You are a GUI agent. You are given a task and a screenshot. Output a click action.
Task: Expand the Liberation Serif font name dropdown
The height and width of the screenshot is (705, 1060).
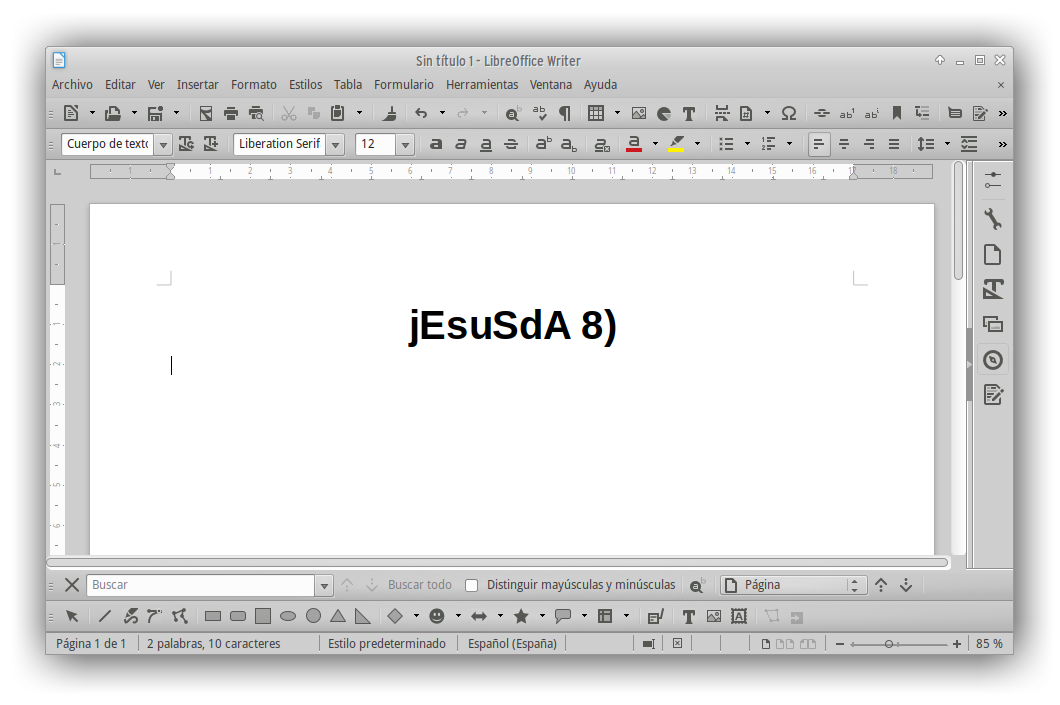tap(335, 145)
